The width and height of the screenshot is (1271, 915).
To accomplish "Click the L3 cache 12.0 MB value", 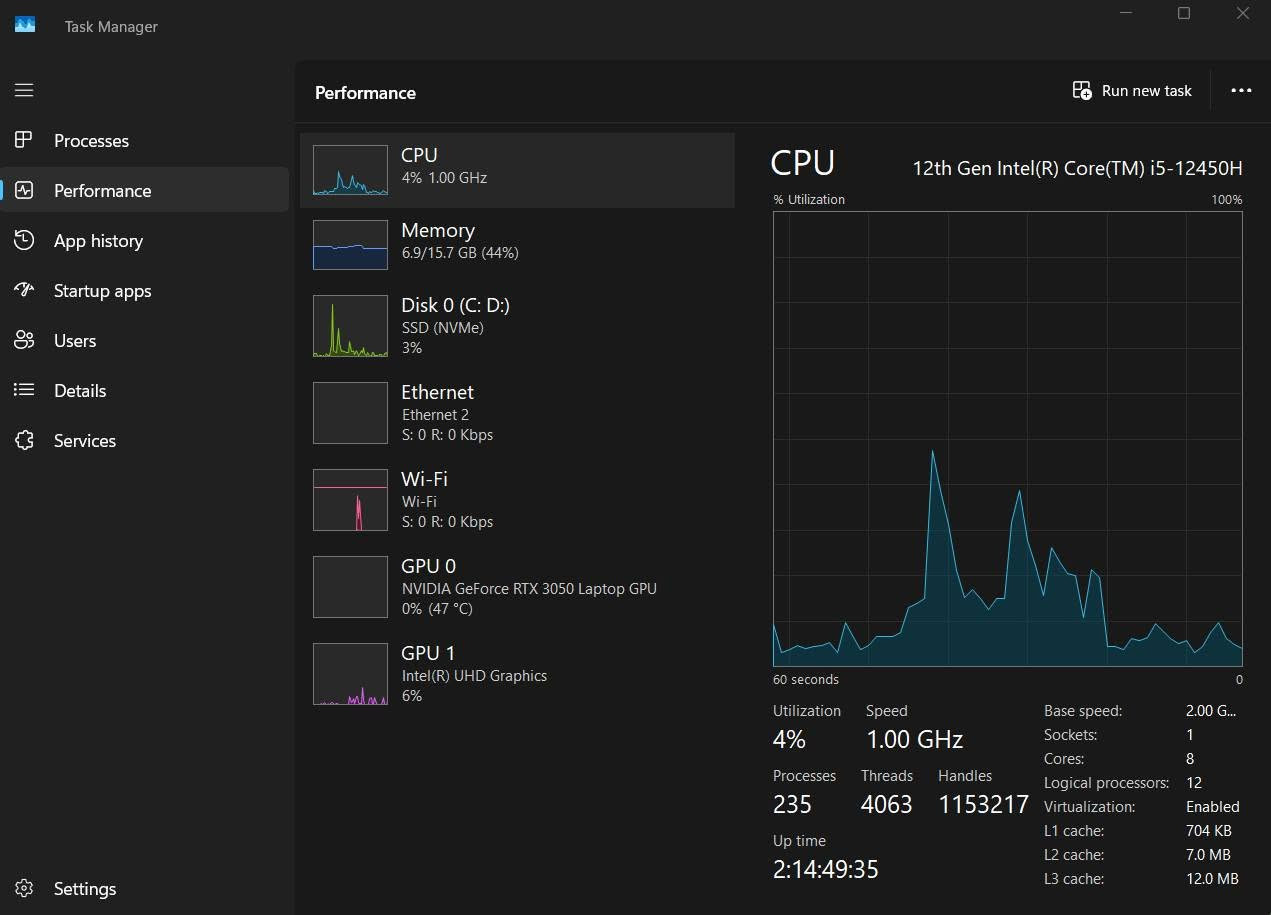I will pos(1212,879).
